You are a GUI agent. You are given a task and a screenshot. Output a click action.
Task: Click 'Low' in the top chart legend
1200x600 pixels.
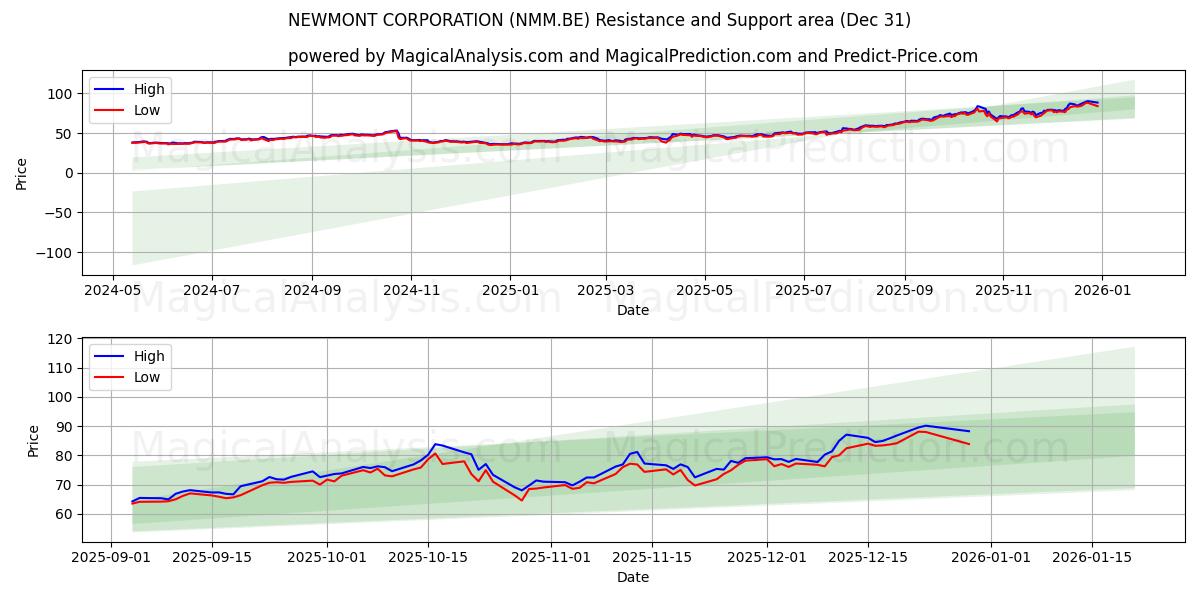point(147,111)
